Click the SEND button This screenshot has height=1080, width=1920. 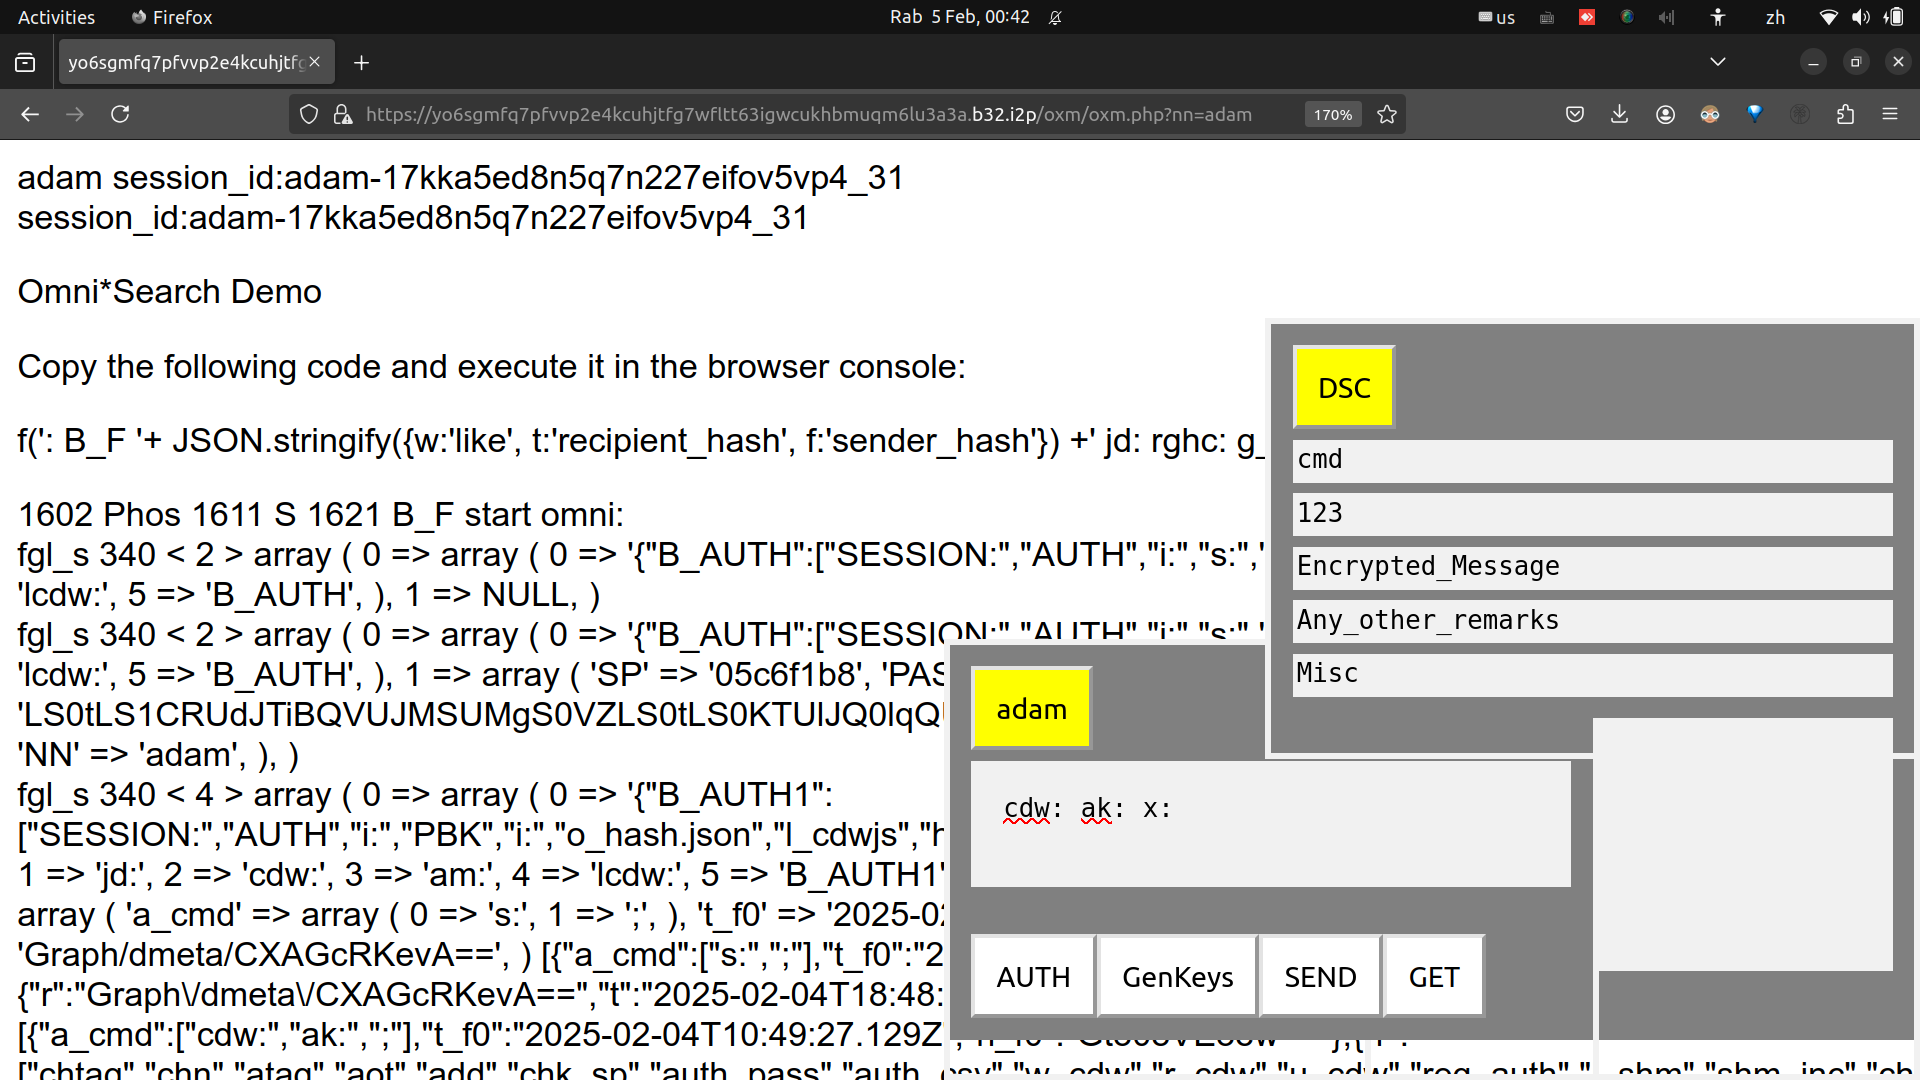(1320, 976)
